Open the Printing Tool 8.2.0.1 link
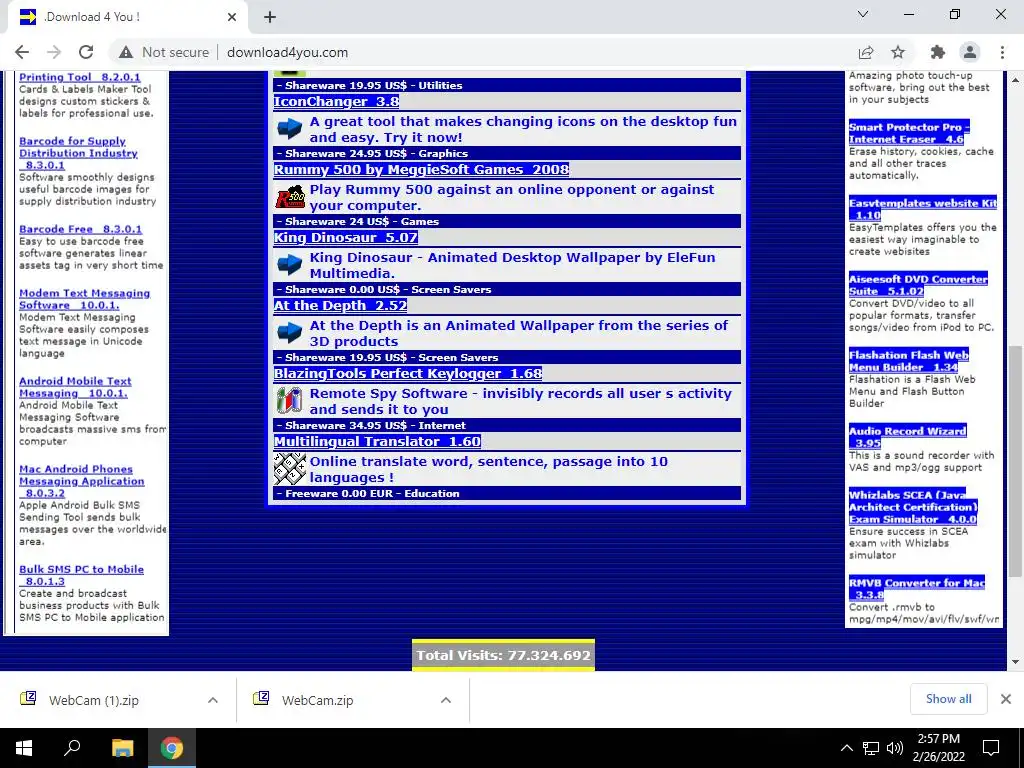Screen dimensions: 1024x768 pyautogui.click(x=80, y=77)
